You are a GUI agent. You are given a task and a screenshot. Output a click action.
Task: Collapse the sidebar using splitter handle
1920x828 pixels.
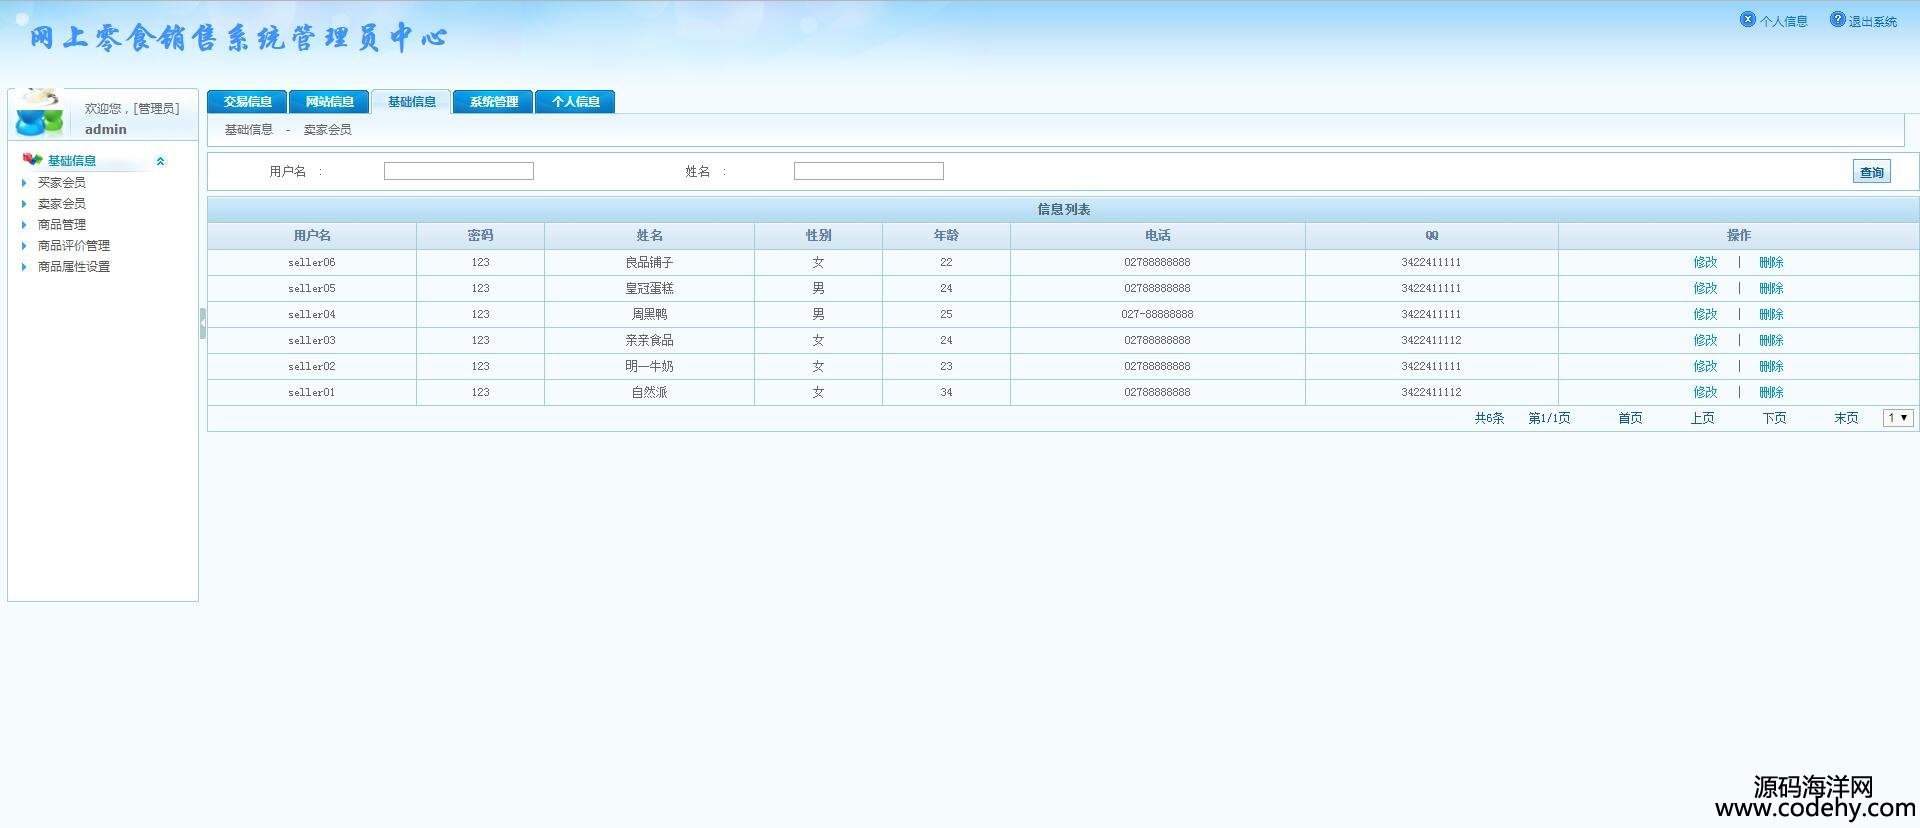coord(202,324)
